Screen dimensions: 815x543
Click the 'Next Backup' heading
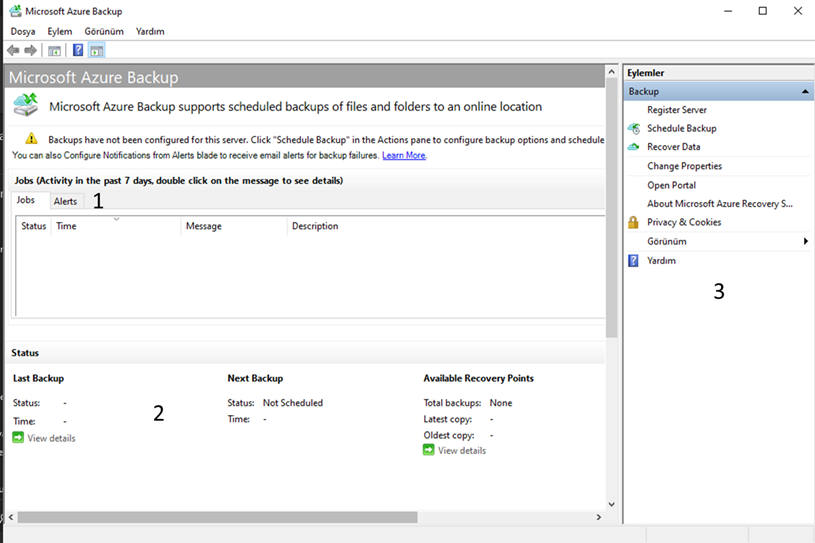255,378
